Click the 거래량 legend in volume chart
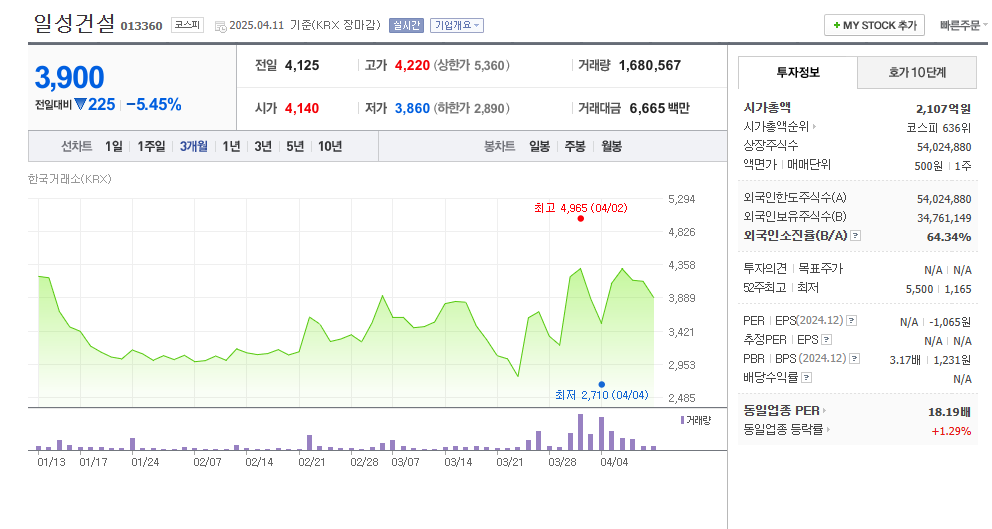Viewport: 992px width, 529px height. coord(696,420)
